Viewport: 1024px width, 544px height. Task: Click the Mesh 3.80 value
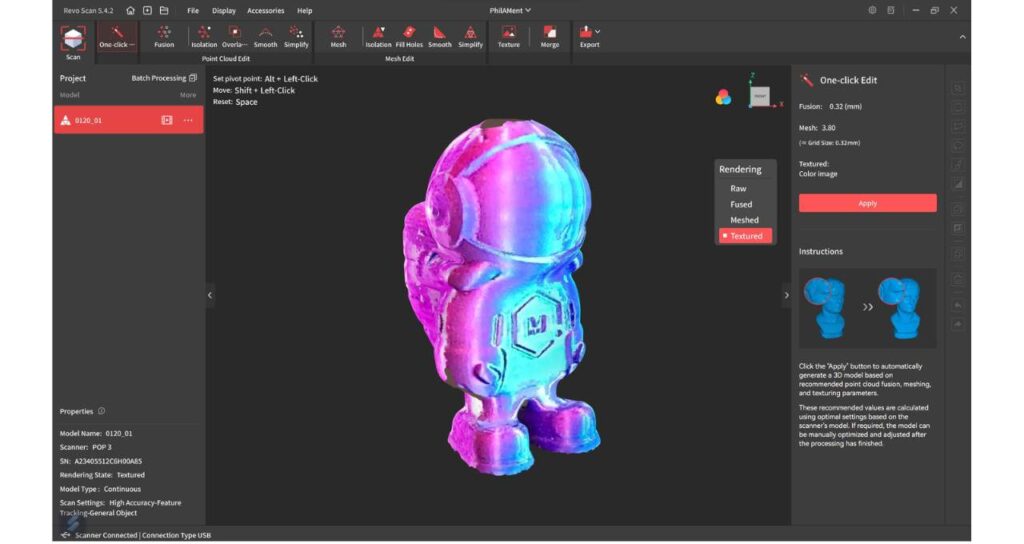click(828, 128)
